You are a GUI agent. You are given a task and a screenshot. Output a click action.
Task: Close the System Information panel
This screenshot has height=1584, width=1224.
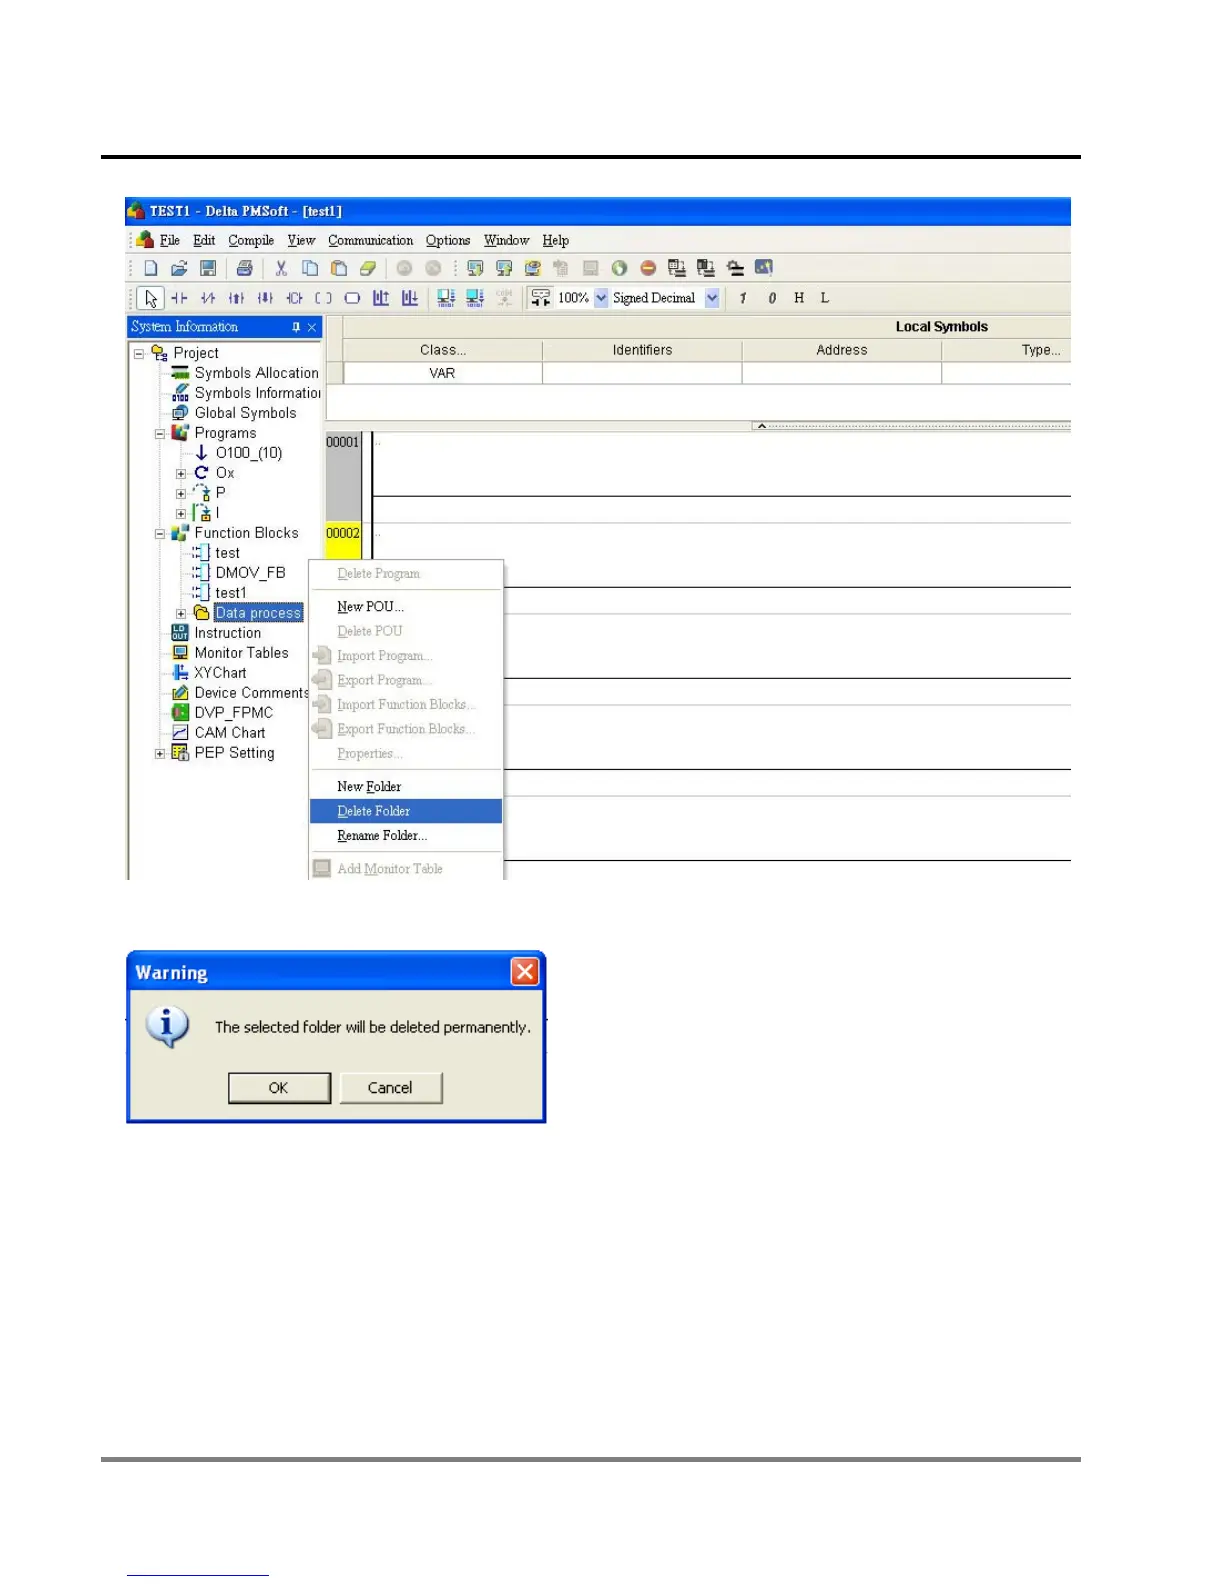coord(312,327)
